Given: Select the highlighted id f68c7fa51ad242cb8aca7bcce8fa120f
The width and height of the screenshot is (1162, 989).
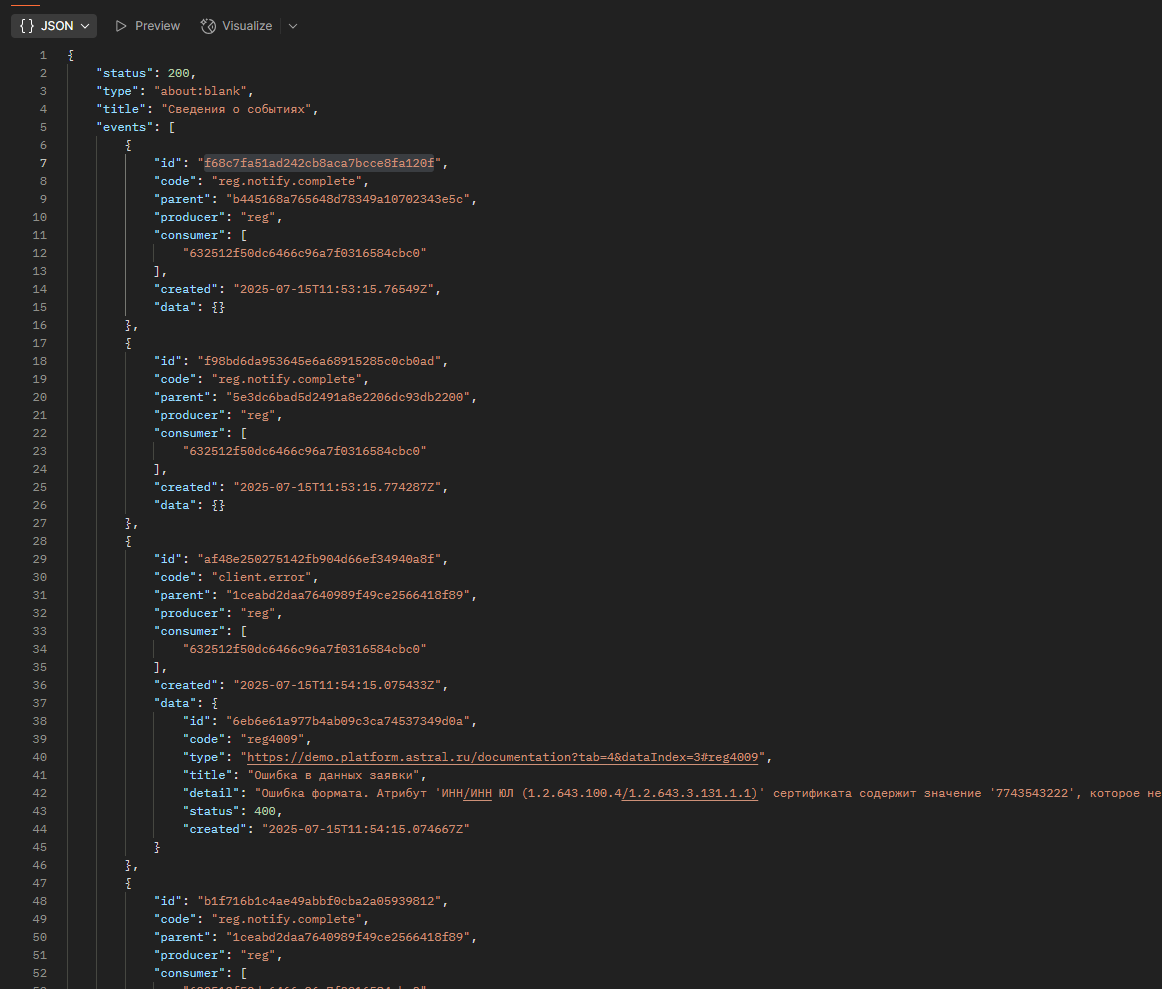Looking at the screenshot, I should 319,163.
